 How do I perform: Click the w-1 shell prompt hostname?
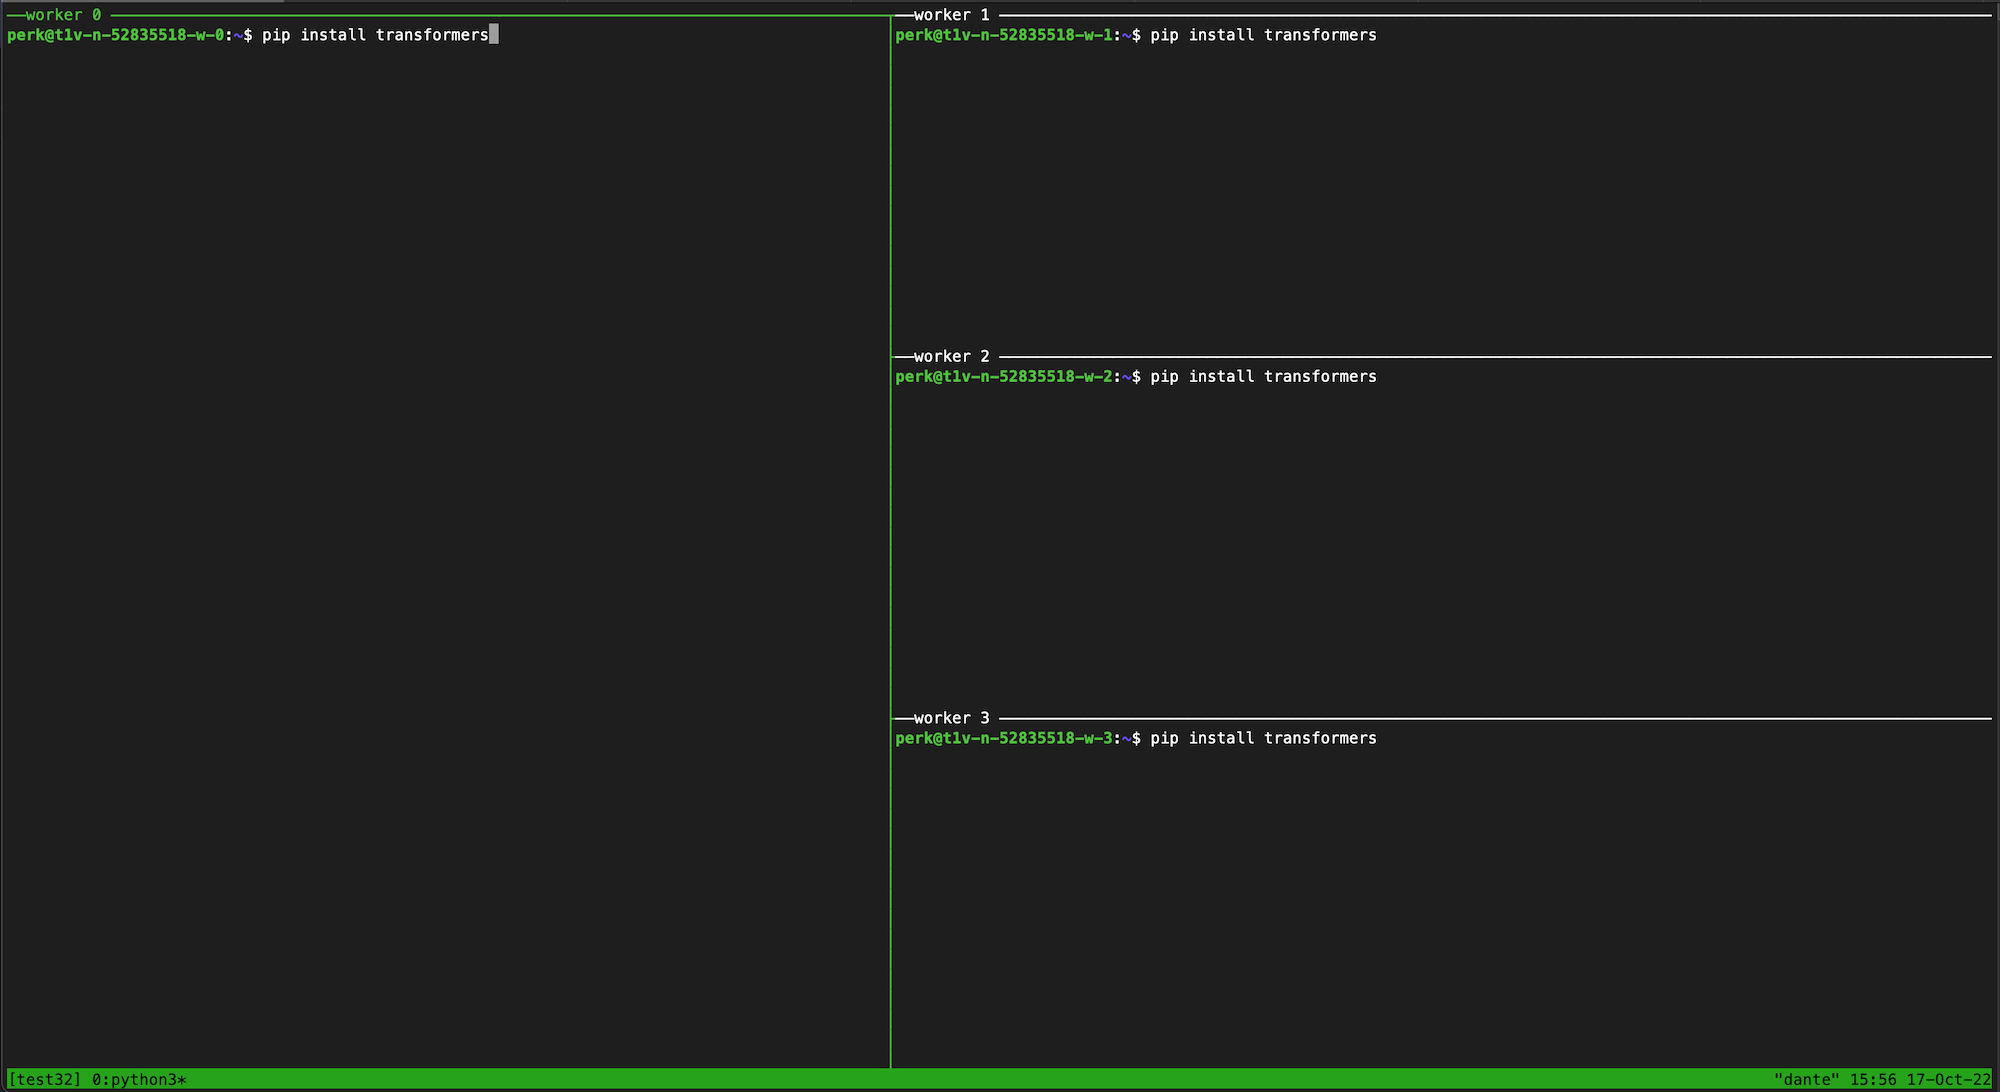[1004, 35]
